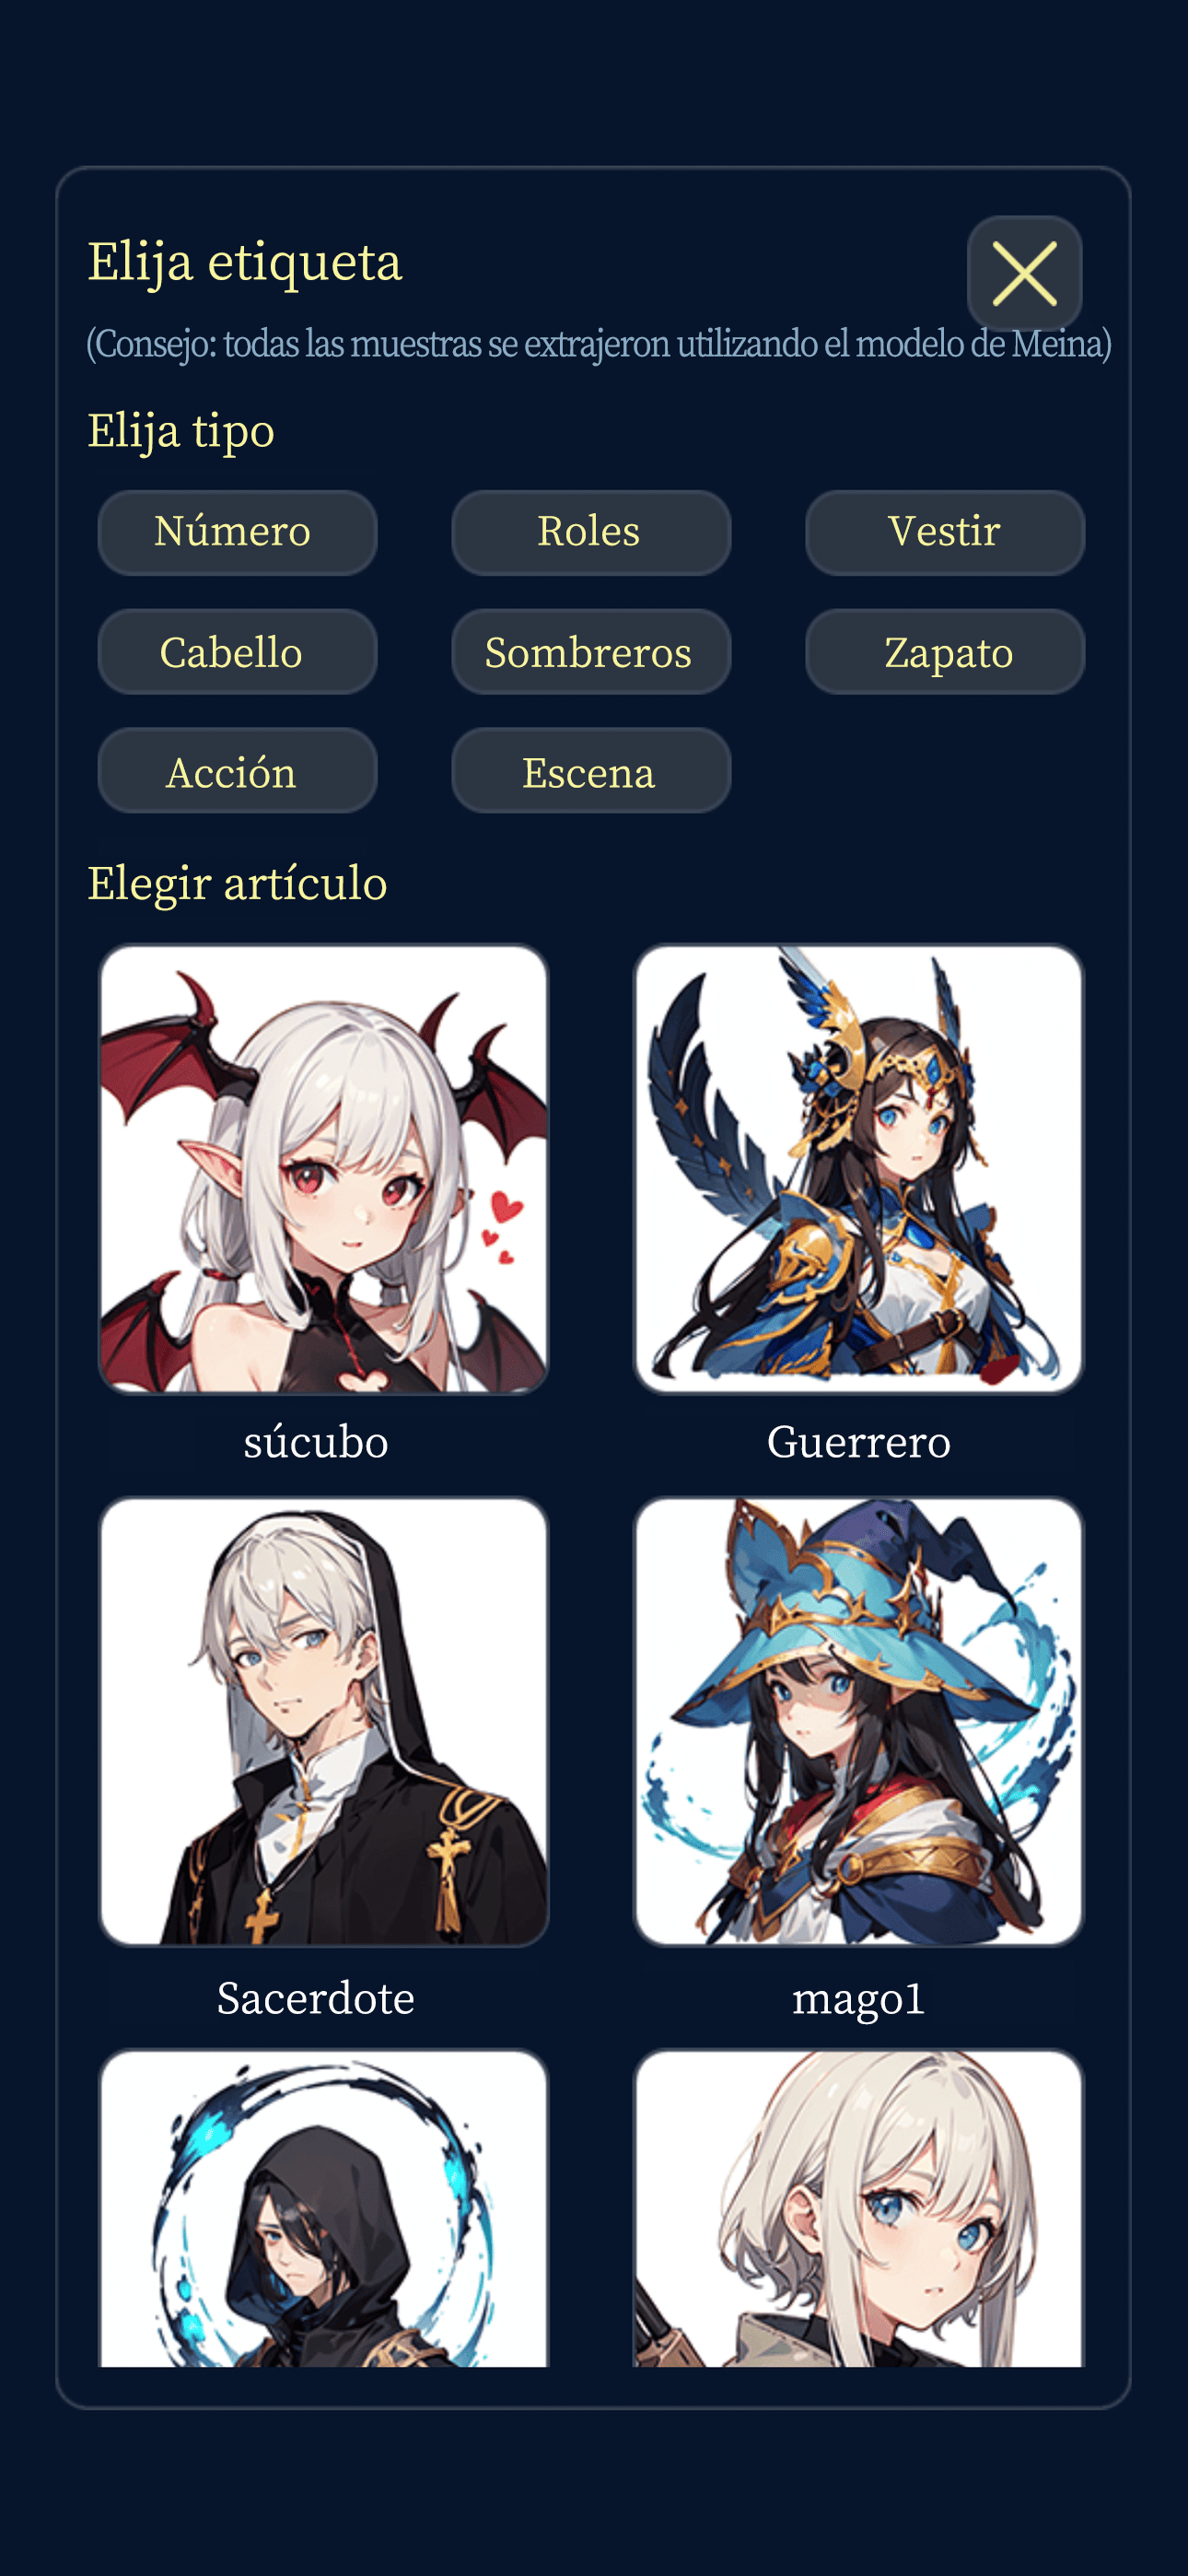Tap the hooded figure thumbnail

point(324,2208)
